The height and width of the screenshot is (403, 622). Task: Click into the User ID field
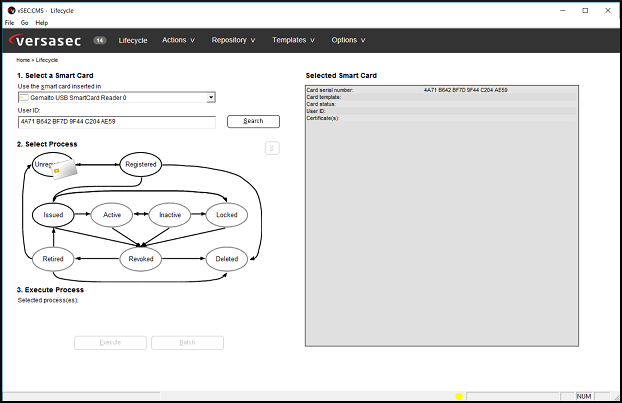(x=117, y=122)
